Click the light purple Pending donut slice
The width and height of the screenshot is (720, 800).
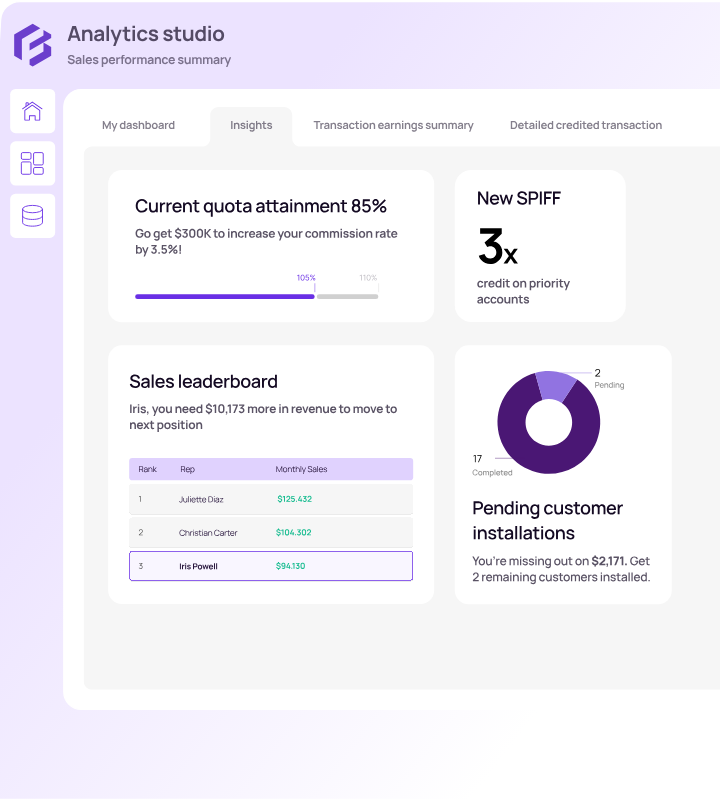click(x=556, y=384)
